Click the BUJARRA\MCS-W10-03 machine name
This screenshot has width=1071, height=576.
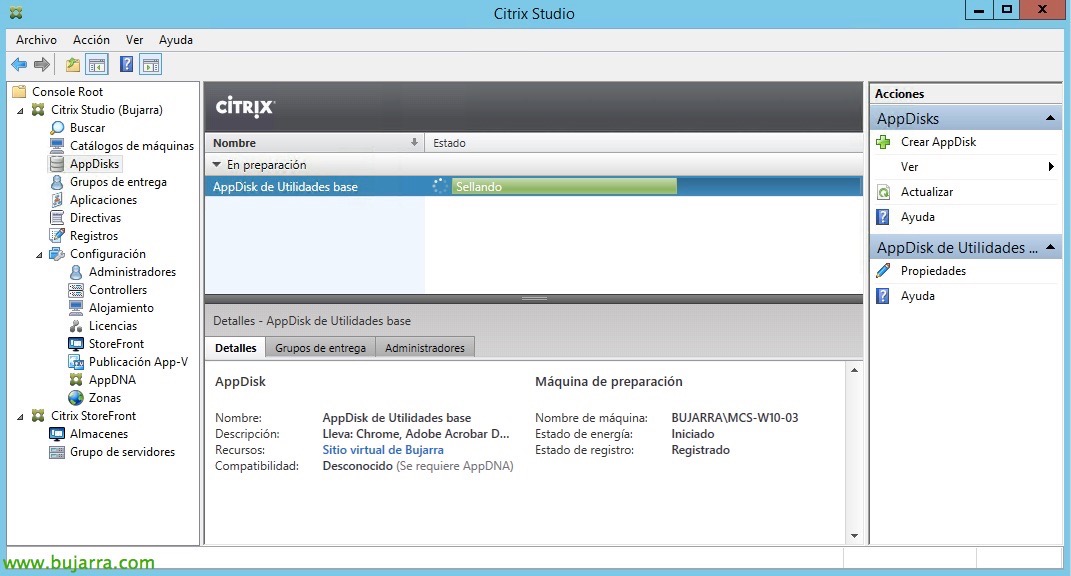pyautogui.click(x=735, y=417)
